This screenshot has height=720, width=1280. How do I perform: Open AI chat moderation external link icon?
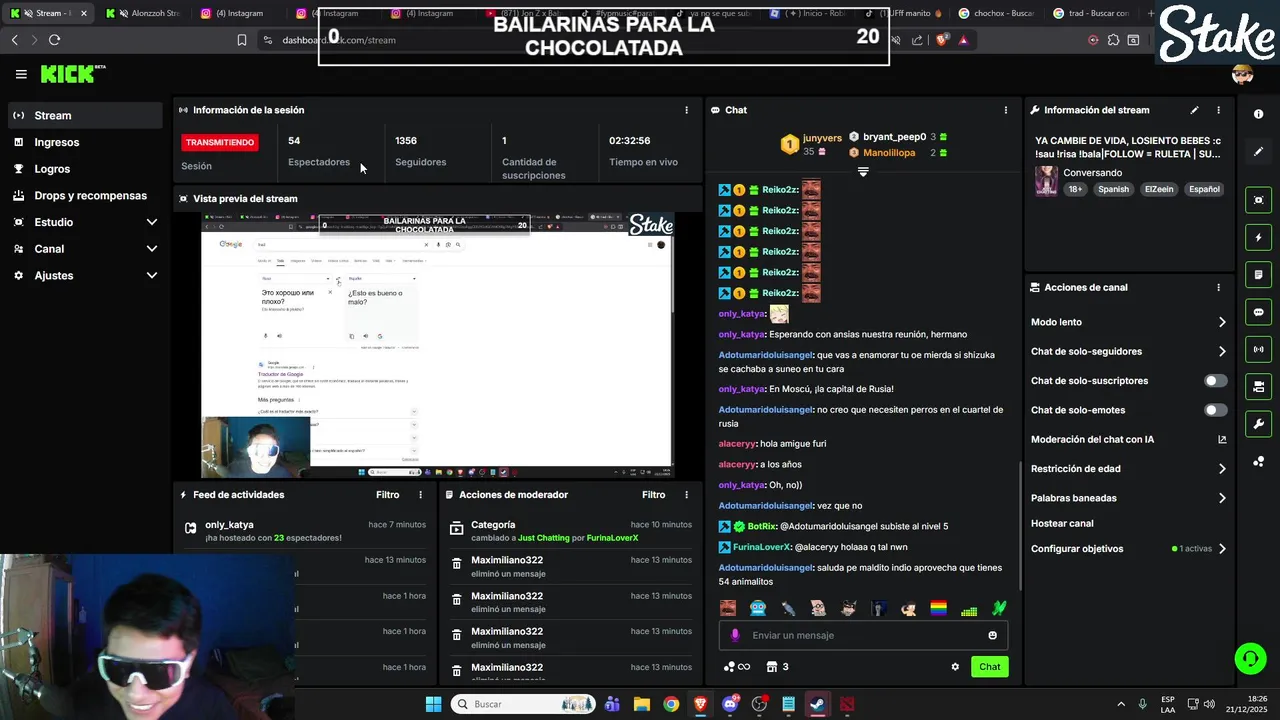[x=1222, y=439]
